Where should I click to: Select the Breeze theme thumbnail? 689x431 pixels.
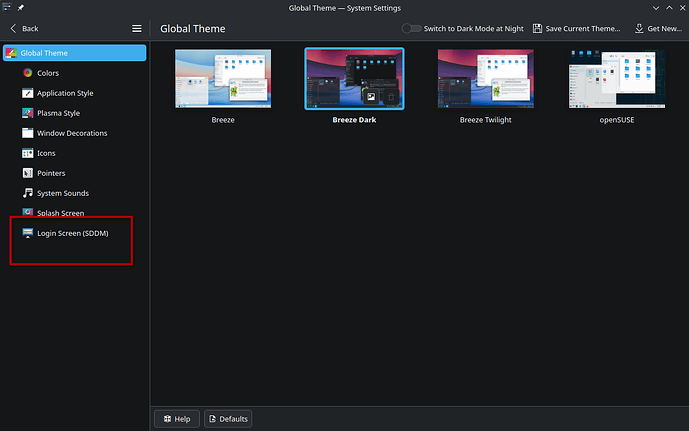(x=223, y=79)
